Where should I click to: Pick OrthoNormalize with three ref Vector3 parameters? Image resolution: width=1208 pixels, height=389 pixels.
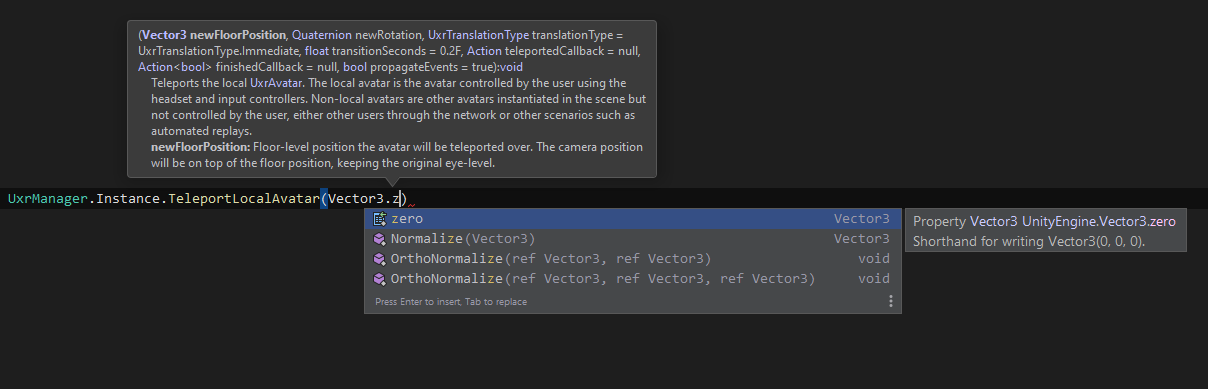point(632,279)
